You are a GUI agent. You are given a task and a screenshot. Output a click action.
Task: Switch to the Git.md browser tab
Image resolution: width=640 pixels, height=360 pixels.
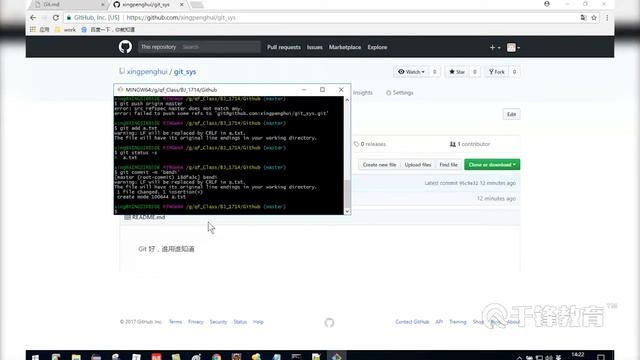tap(67, 4)
